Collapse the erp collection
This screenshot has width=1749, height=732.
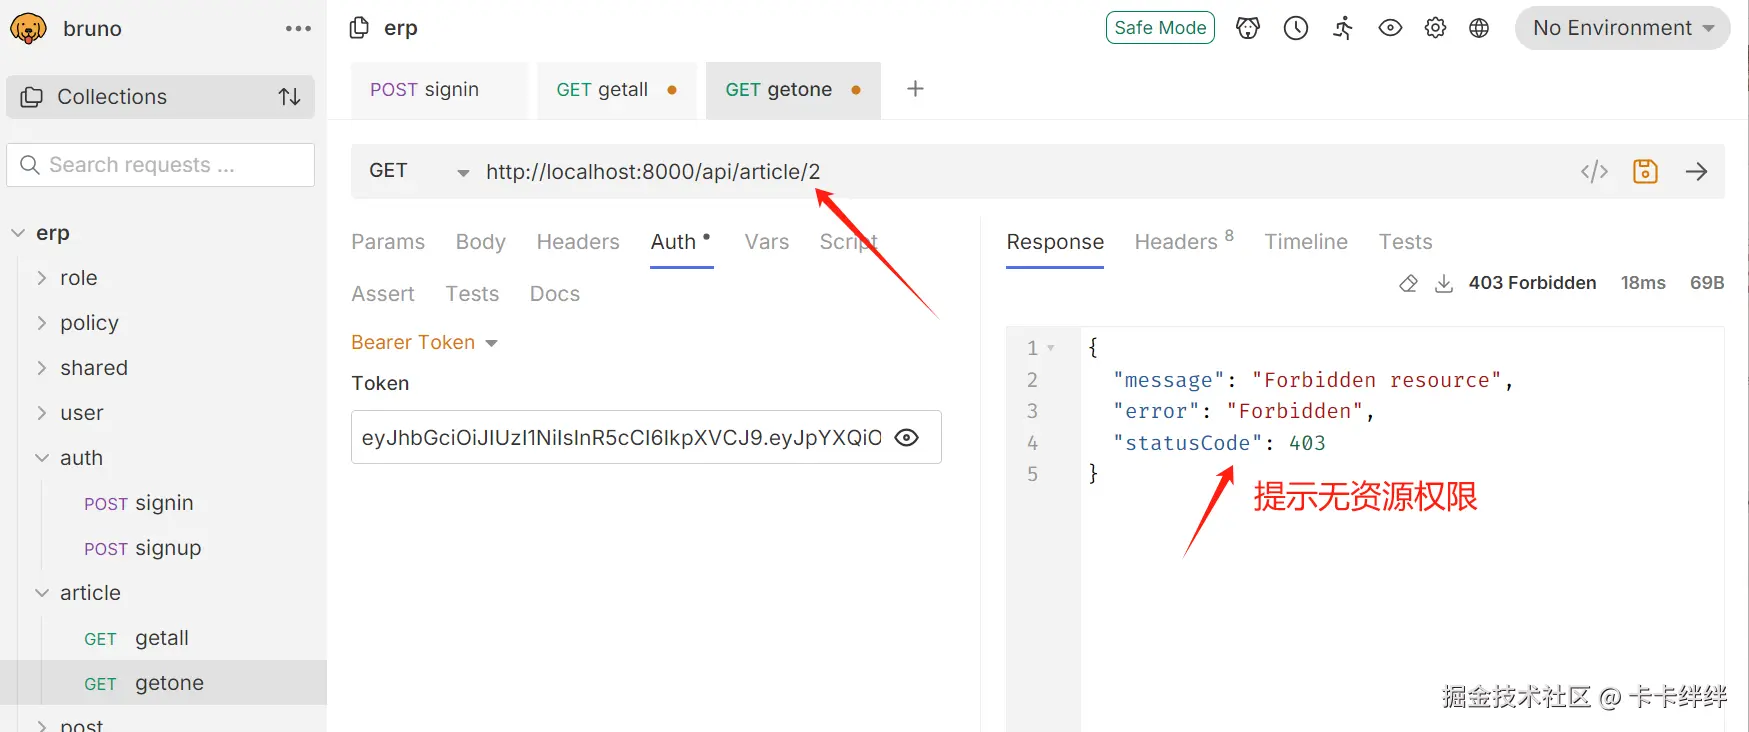(18, 233)
